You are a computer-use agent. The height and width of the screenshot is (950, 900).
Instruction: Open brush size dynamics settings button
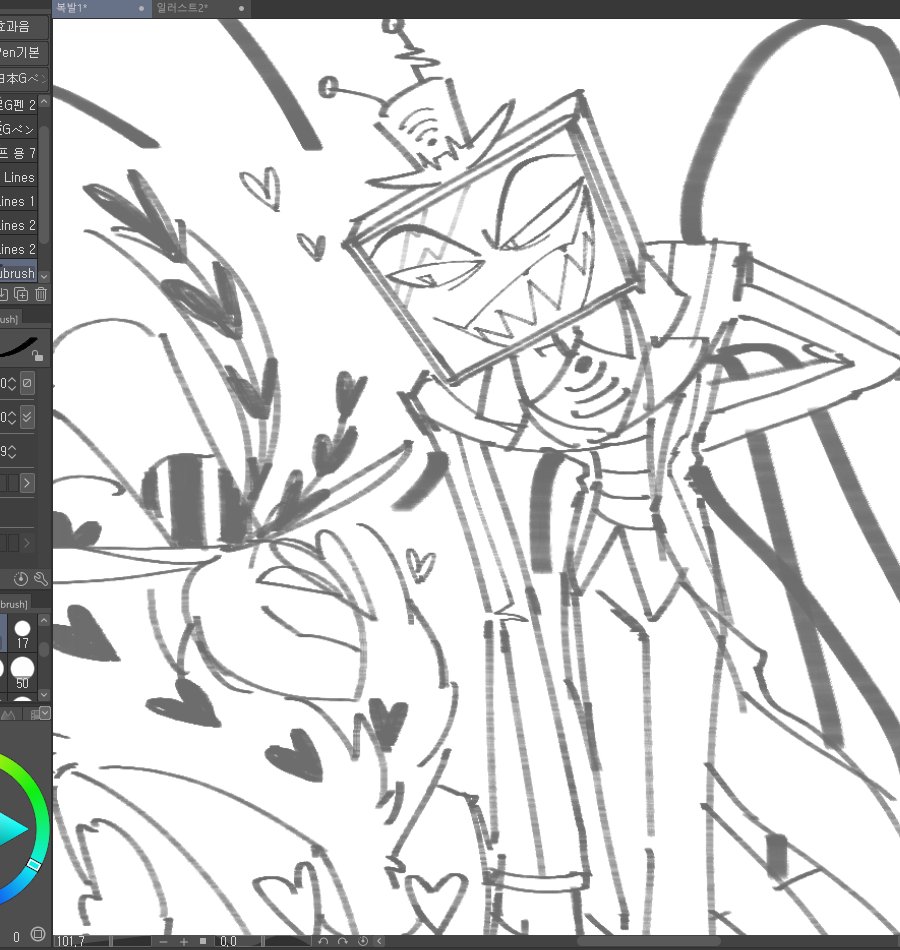27,384
